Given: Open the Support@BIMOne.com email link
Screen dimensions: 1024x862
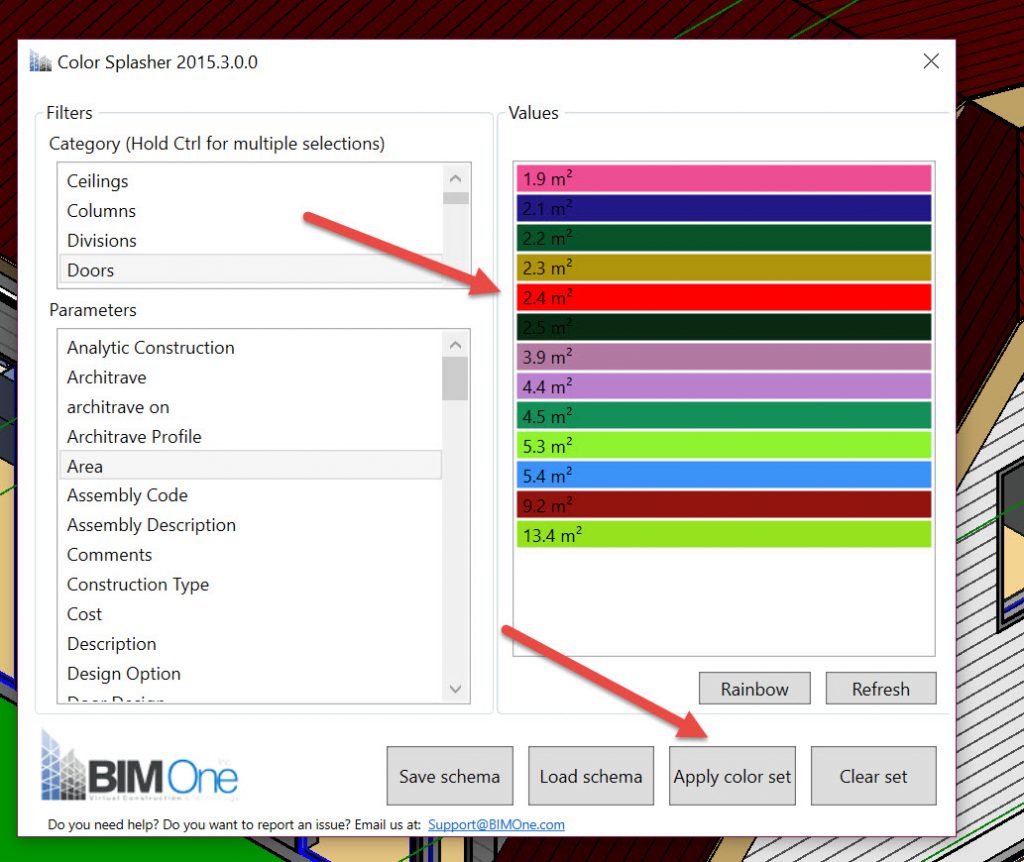Looking at the screenshot, I should click(496, 825).
